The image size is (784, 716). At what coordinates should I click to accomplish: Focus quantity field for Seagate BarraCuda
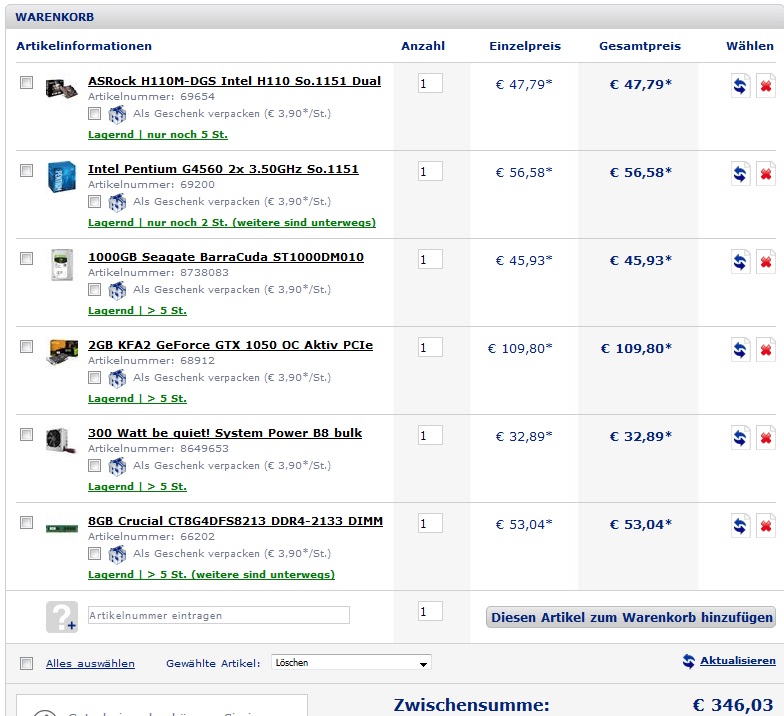point(430,260)
